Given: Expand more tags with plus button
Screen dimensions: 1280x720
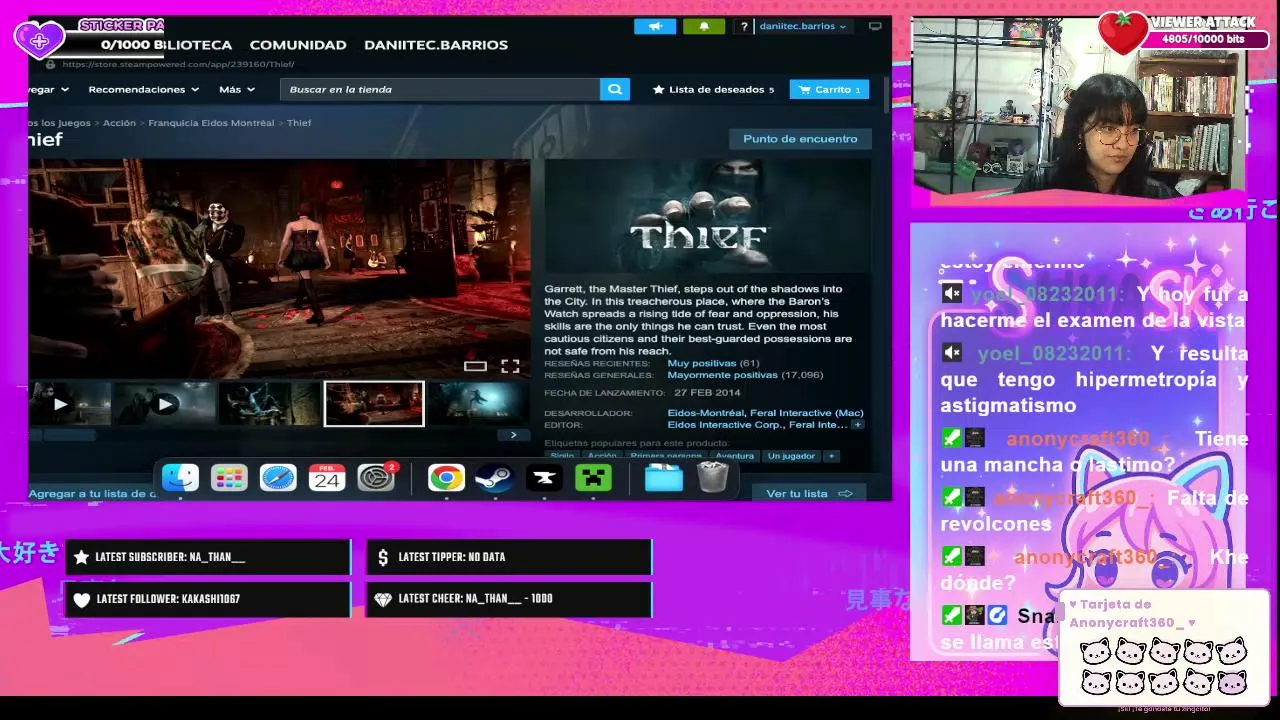Looking at the screenshot, I should (x=831, y=456).
